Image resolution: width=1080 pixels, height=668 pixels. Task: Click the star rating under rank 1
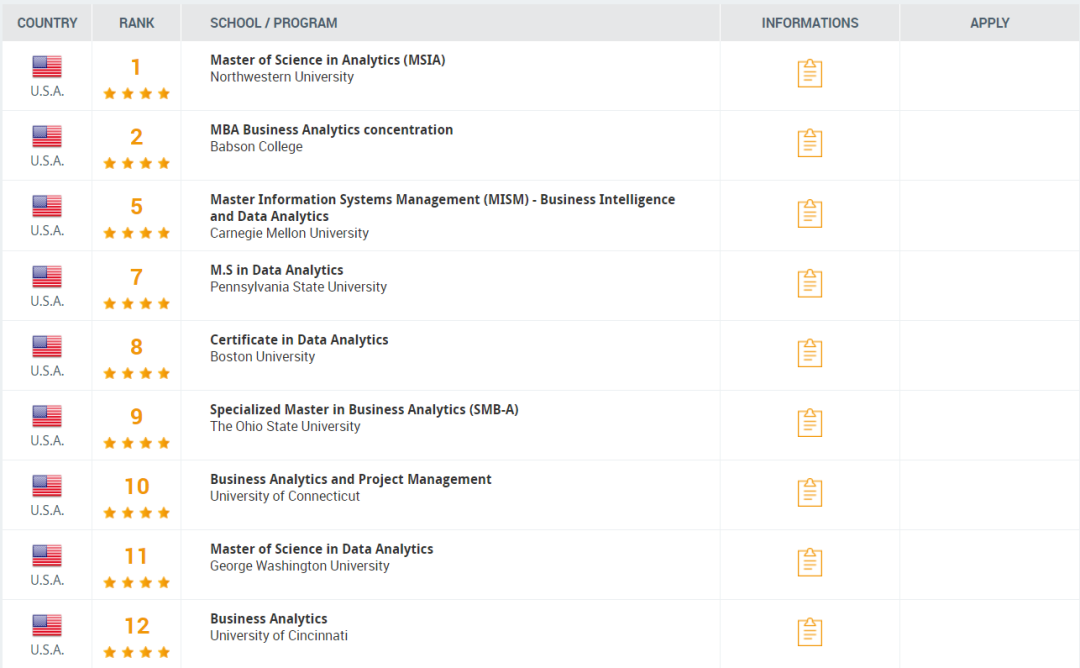tap(136, 94)
